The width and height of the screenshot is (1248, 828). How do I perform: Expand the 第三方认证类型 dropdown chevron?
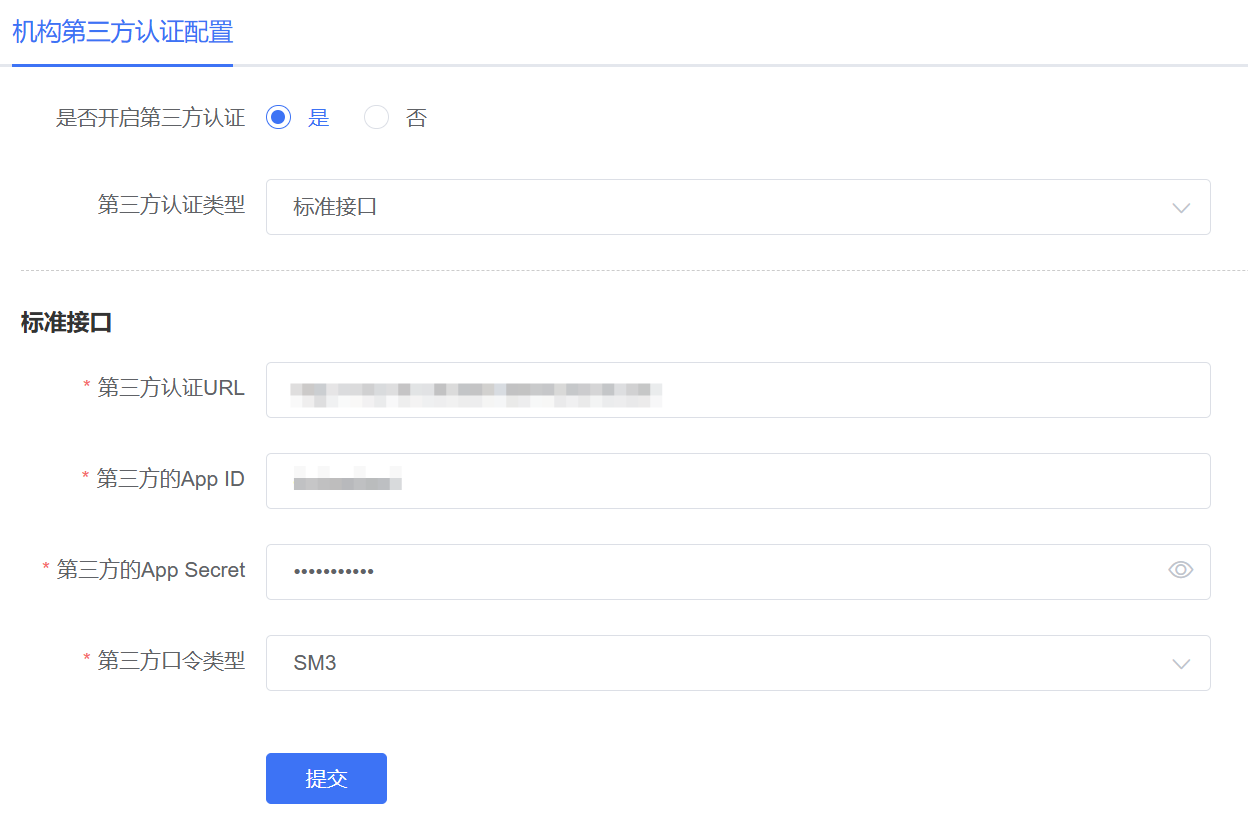point(1181,208)
